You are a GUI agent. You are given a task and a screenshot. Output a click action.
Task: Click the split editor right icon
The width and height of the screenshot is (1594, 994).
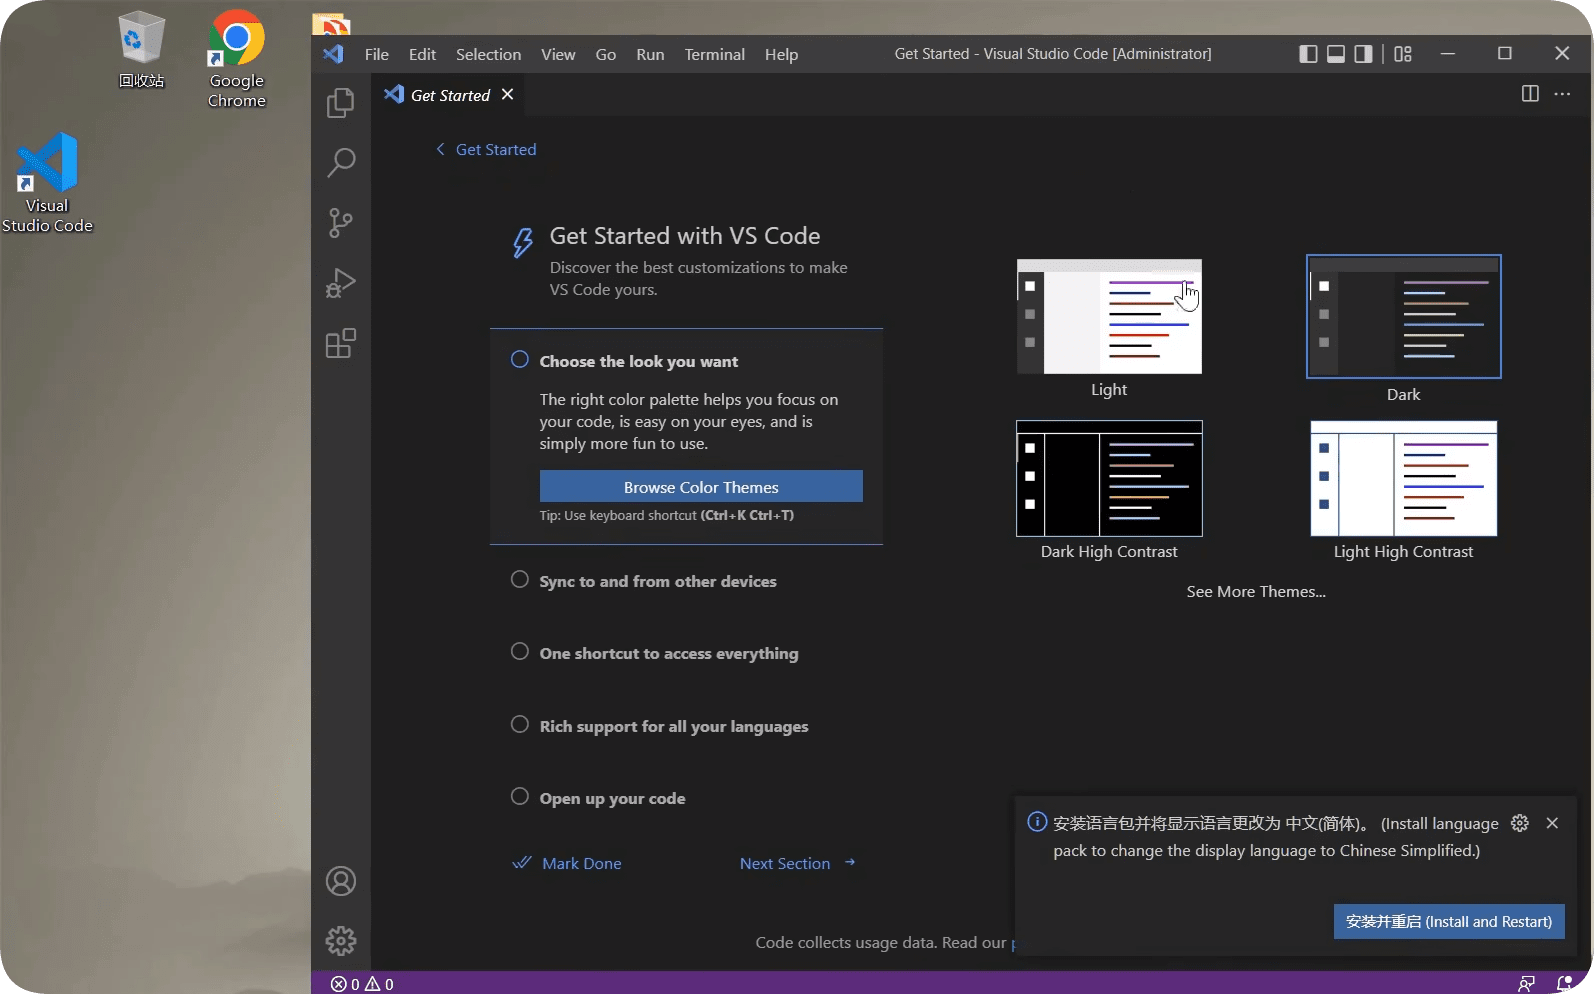click(1529, 94)
